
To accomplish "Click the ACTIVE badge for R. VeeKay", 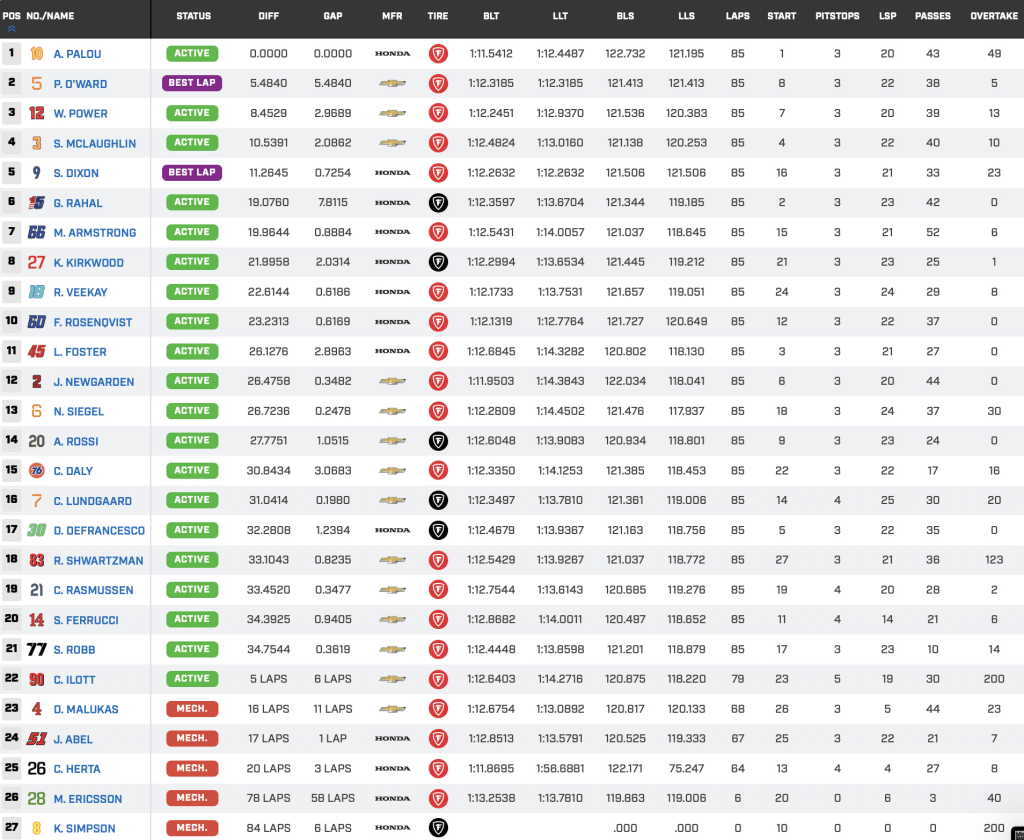I will pyautogui.click(x=192, y=291).
